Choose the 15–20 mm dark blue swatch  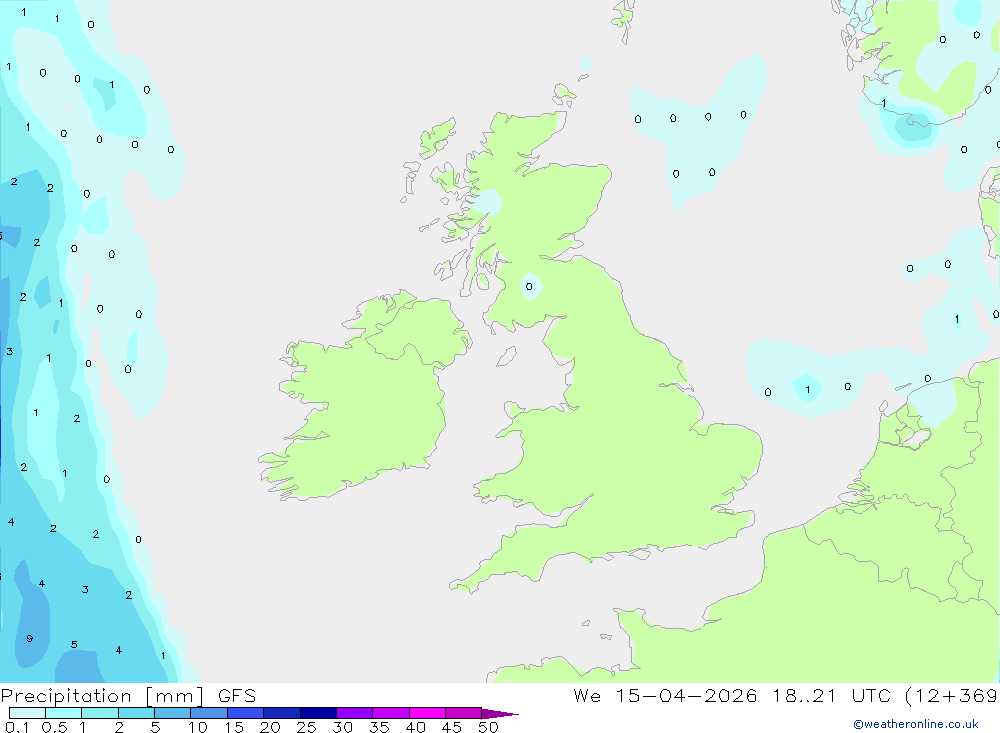[245, 713]
